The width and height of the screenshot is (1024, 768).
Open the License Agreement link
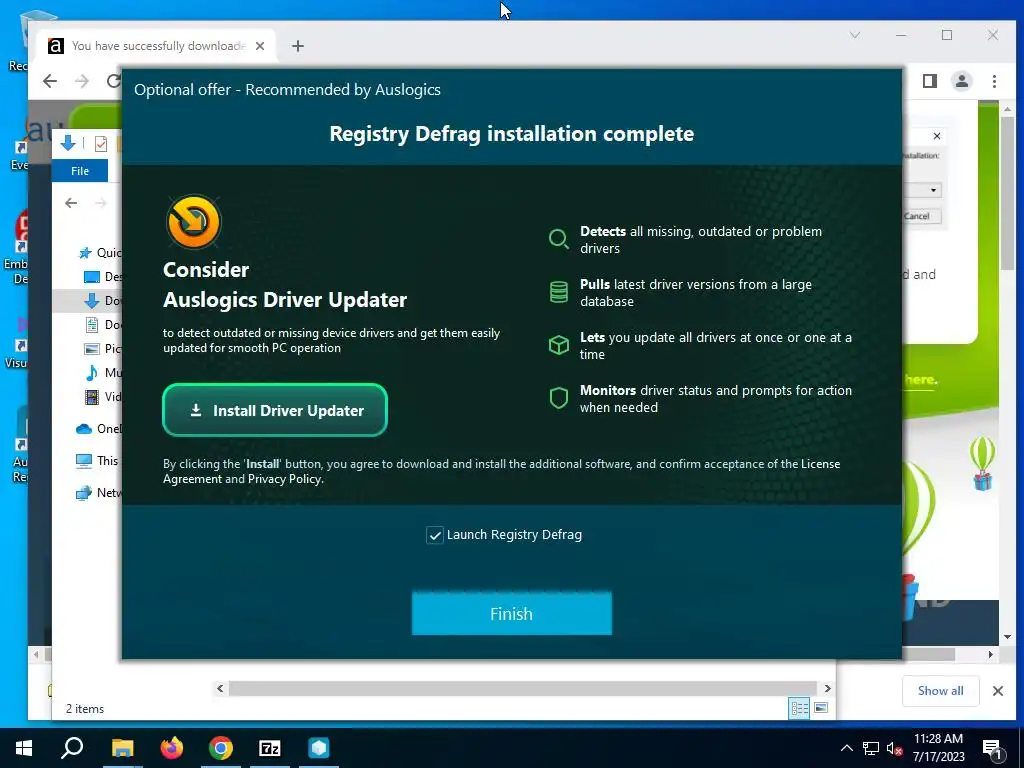pos(502,471)
